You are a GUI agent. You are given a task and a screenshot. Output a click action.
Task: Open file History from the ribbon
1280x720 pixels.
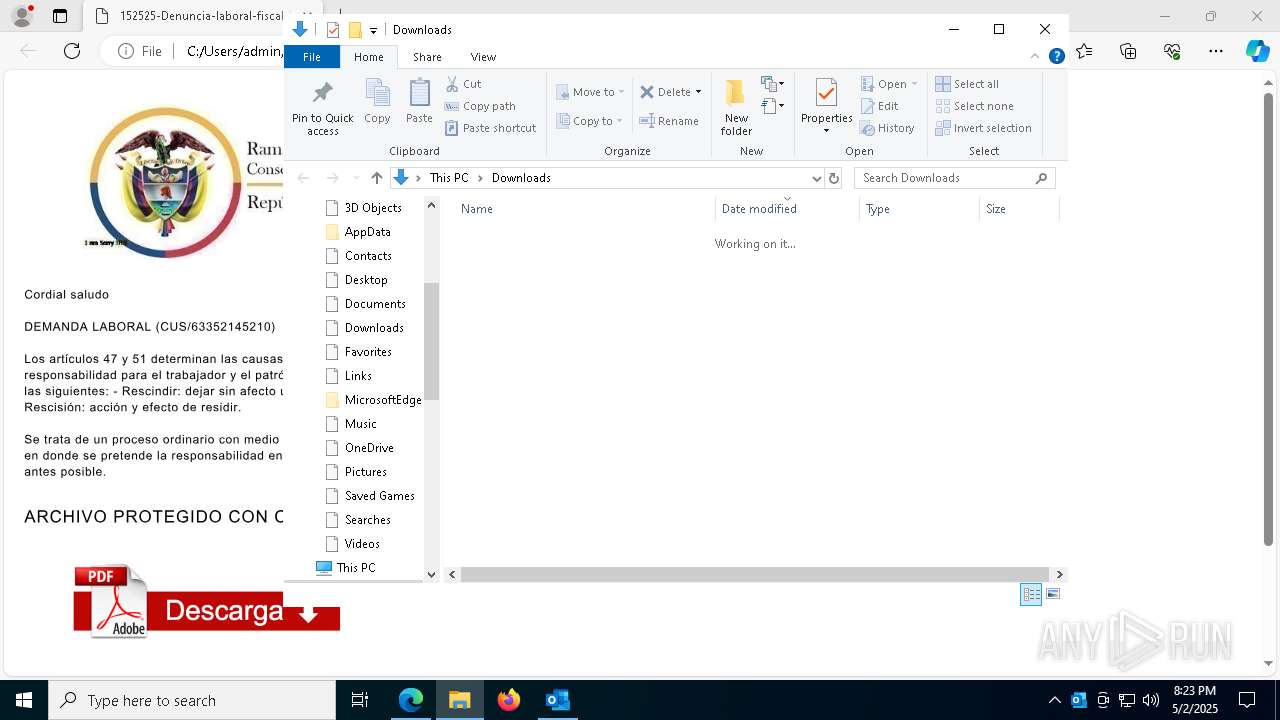(x=887, y=128)
